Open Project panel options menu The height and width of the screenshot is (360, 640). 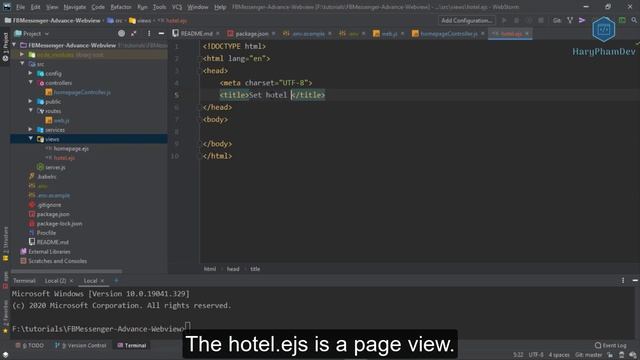click(149, 33)
